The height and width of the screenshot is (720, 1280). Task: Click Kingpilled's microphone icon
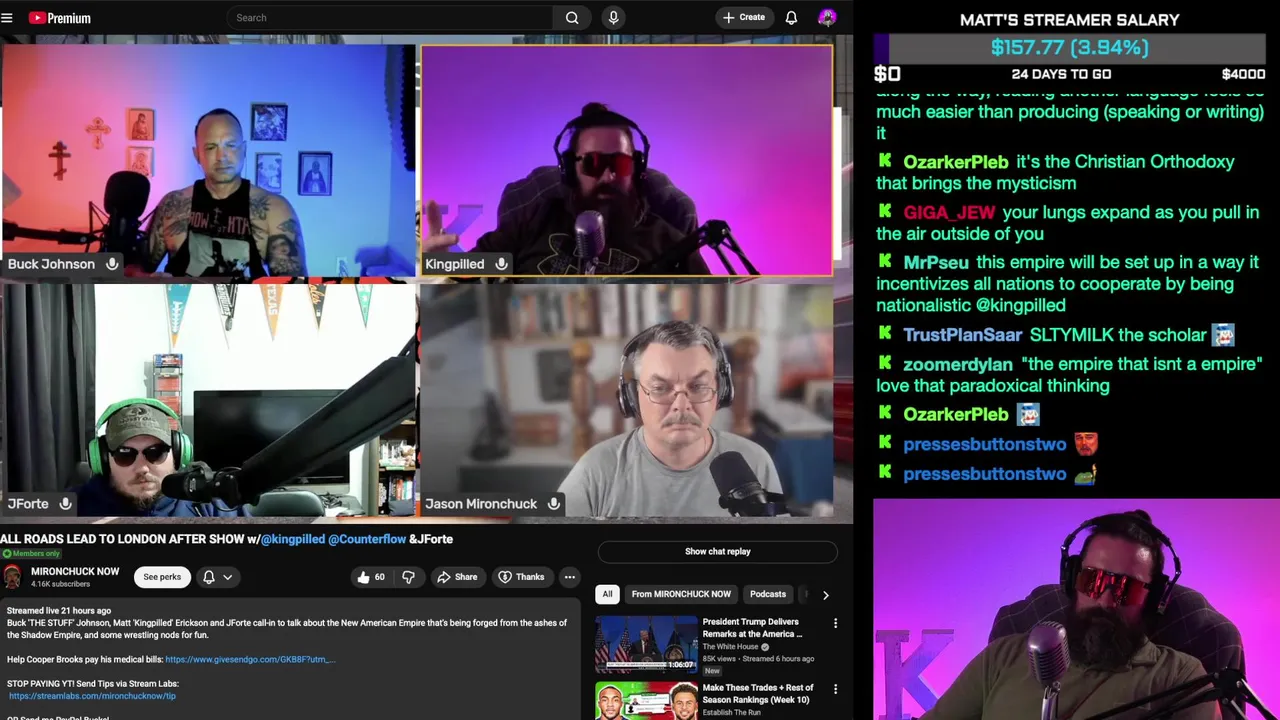click(x=501, y=264)
